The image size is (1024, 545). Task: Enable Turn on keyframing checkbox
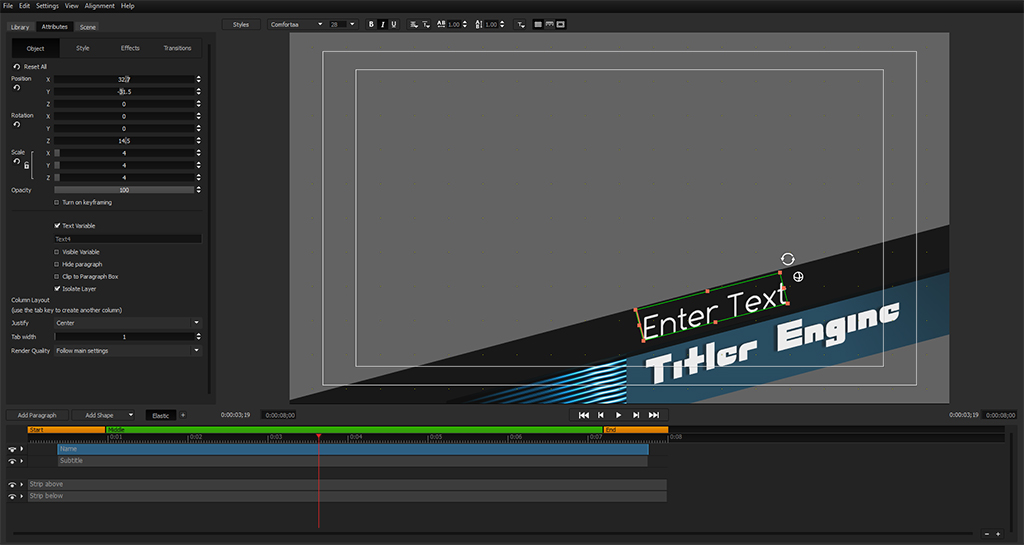[57, 202]
